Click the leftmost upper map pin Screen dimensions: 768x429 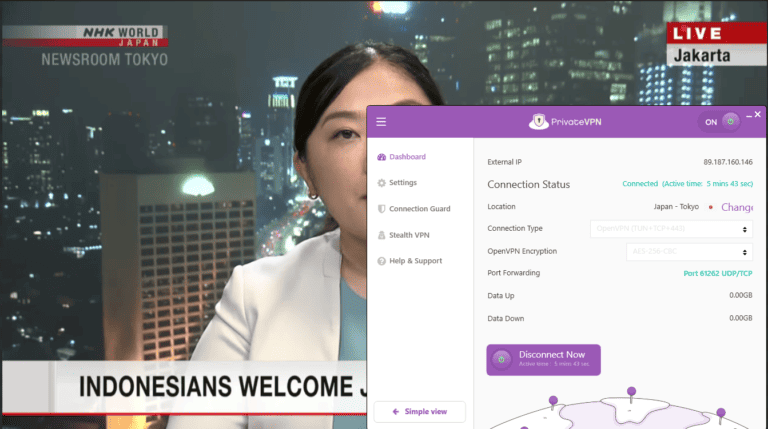tap(553, 402)
